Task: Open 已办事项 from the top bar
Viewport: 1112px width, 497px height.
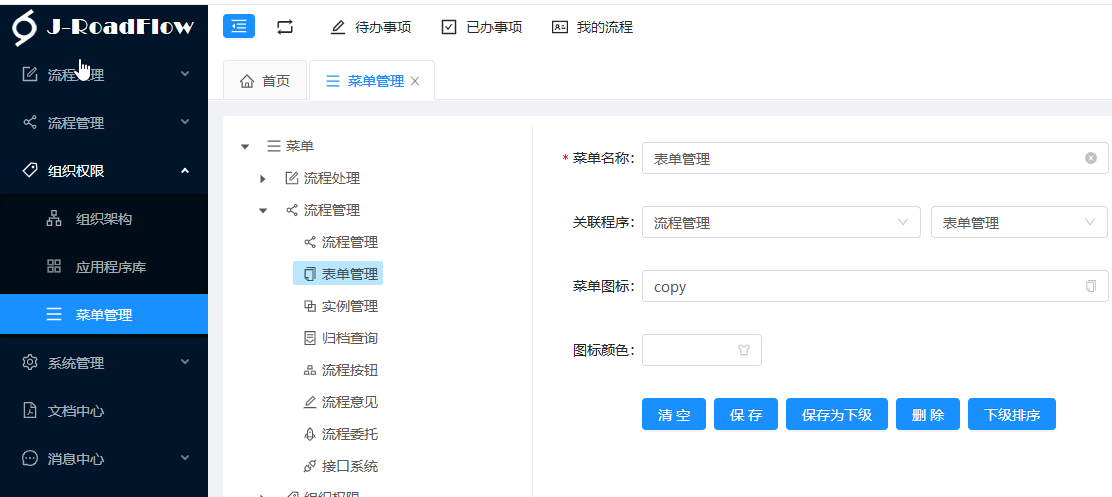Action: point(482,27)
